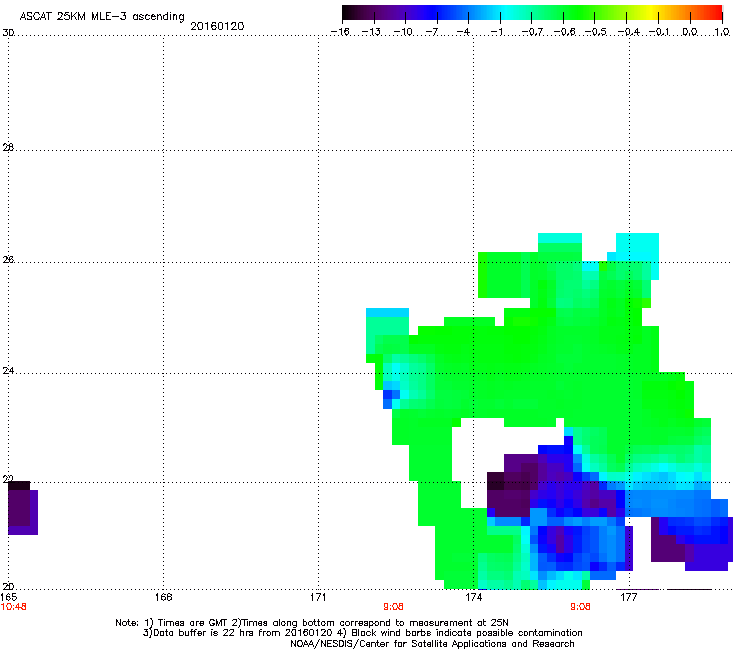
Task: Click the -13 color bar label
Action: click(x=371, y=32)
